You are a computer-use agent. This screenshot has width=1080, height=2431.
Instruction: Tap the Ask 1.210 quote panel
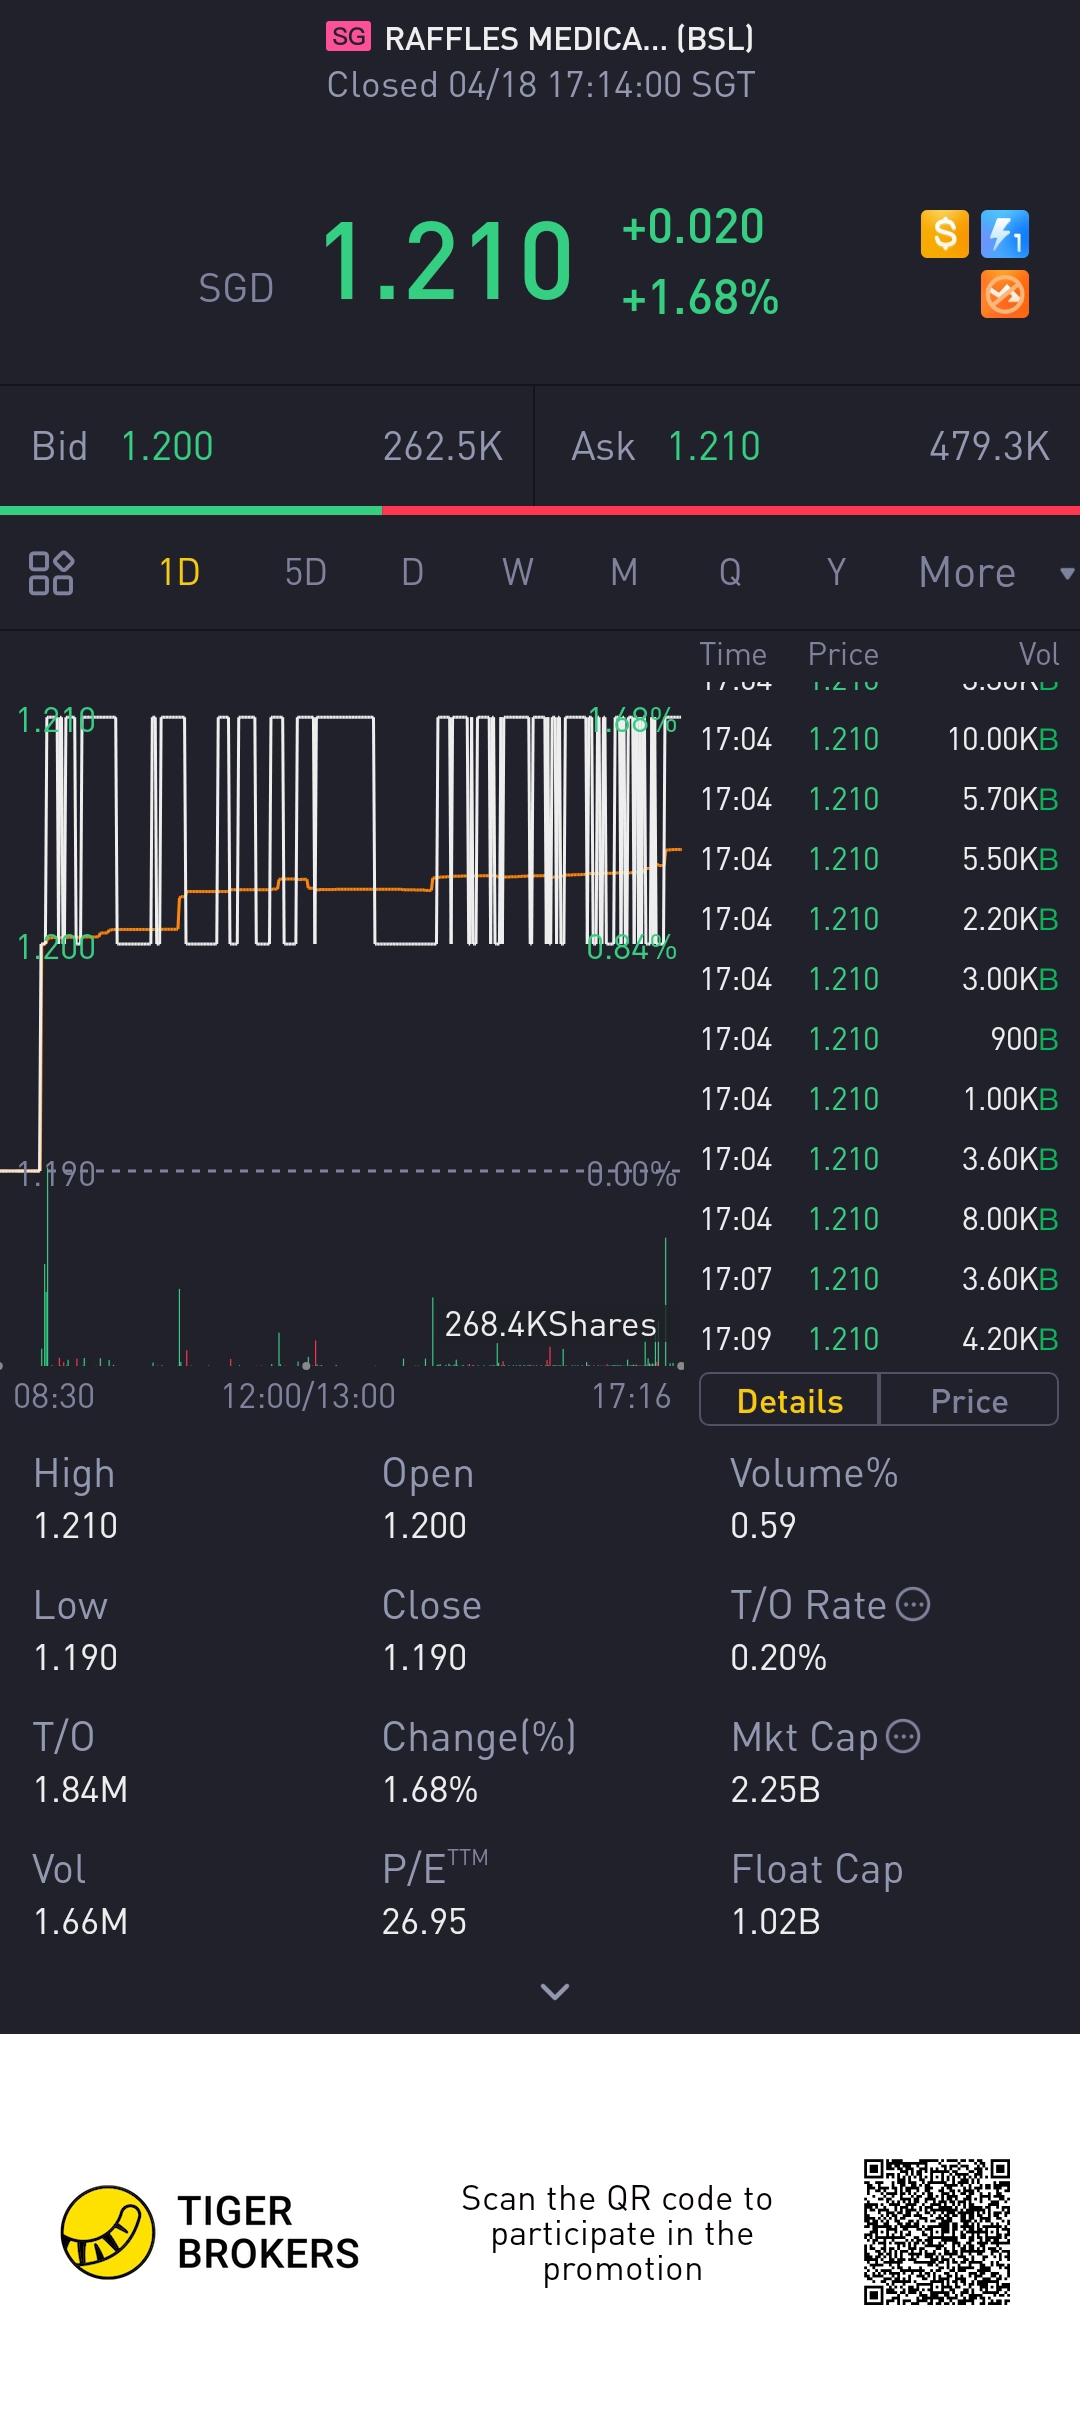(808, 446)
